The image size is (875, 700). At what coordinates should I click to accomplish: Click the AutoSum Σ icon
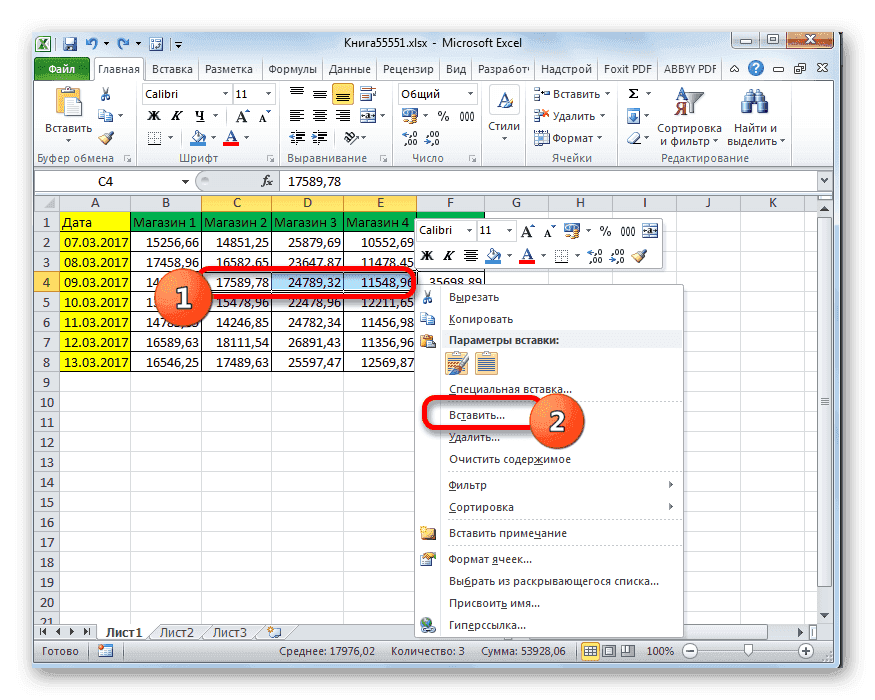click(633, 93)
